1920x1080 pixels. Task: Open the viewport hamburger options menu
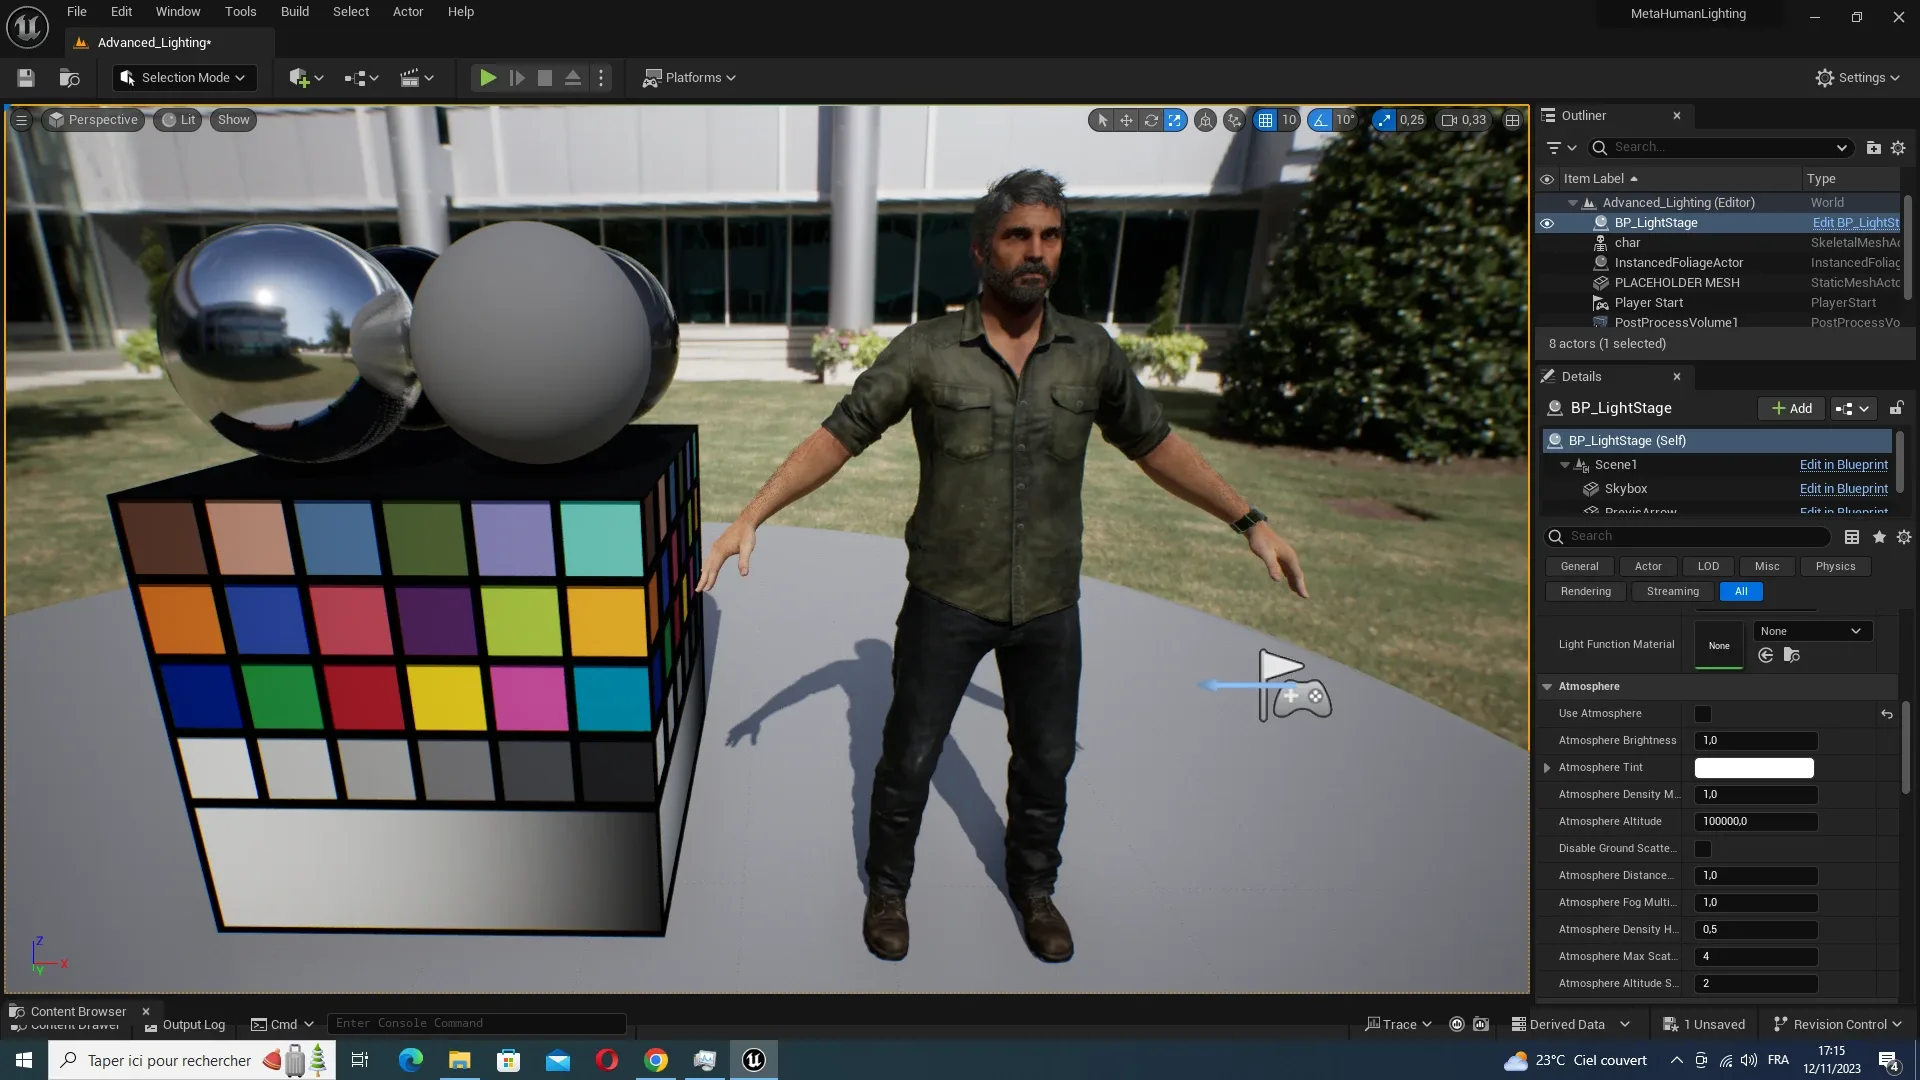(21, 120)
